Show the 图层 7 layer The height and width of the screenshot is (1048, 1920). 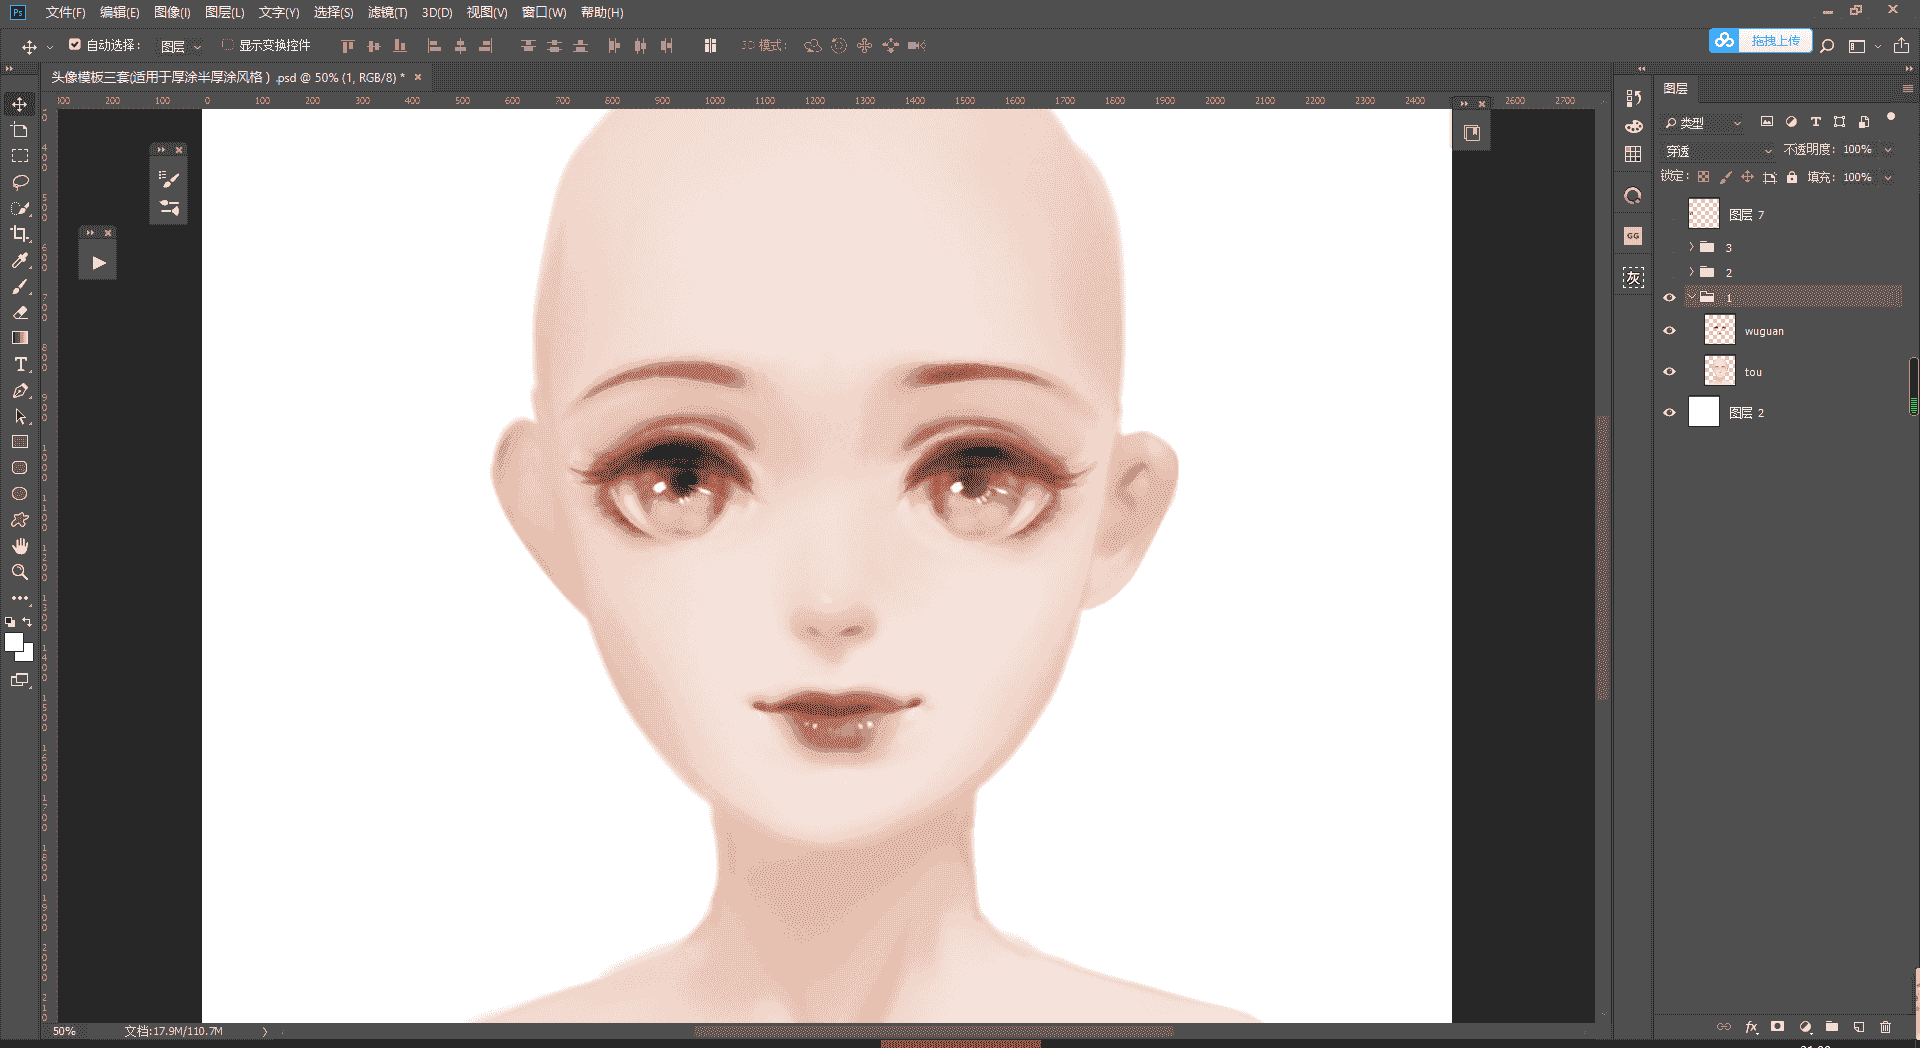point(1669,215)
